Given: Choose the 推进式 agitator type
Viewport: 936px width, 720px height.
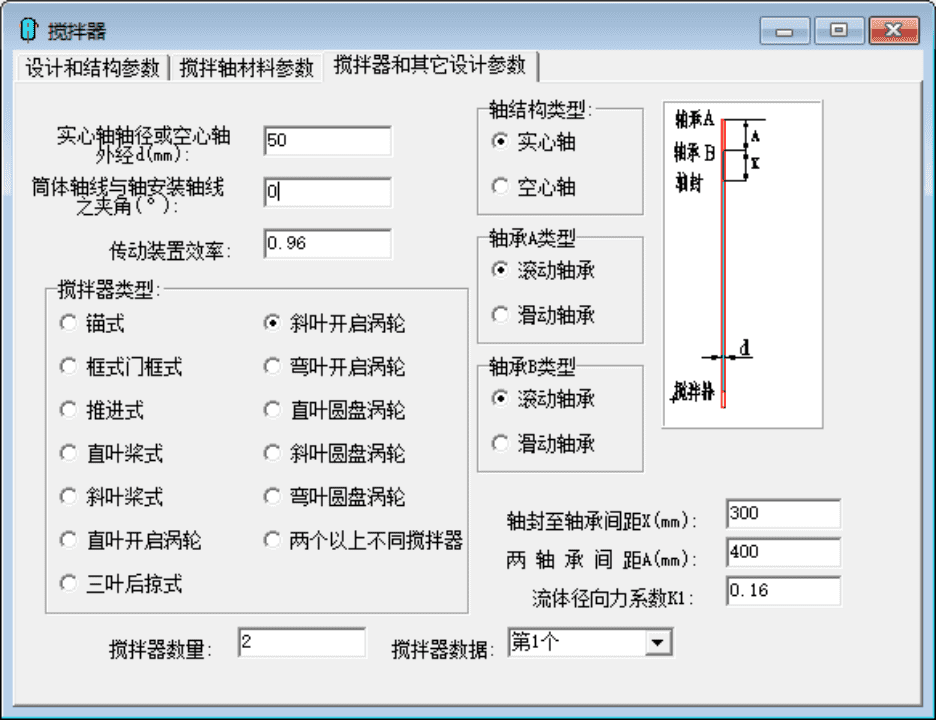Looking at the screenshot, I should (x=67, y=409).
